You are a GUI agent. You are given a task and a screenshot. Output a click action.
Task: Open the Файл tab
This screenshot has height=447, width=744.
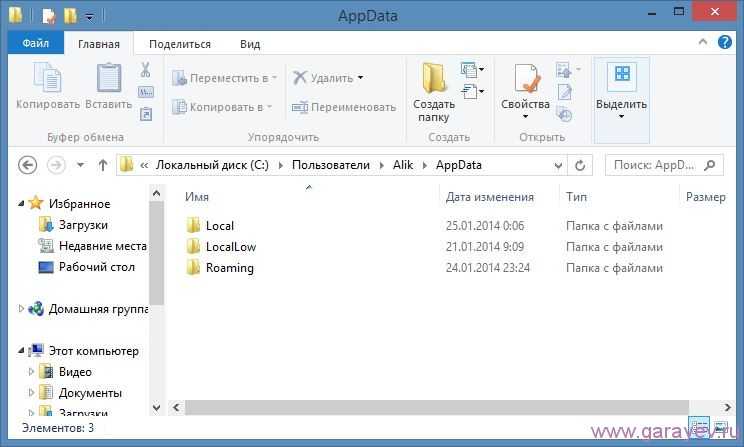tap(36, 43)
